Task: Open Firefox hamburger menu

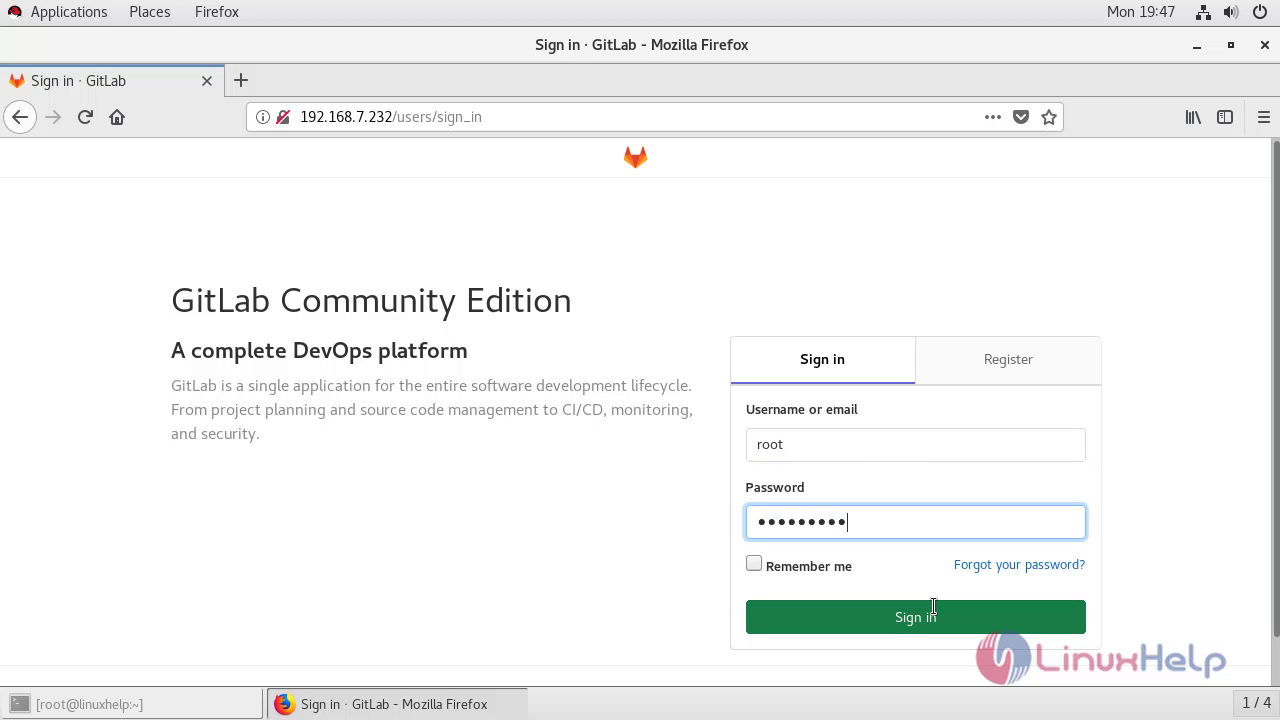Action: point(1263,117)
